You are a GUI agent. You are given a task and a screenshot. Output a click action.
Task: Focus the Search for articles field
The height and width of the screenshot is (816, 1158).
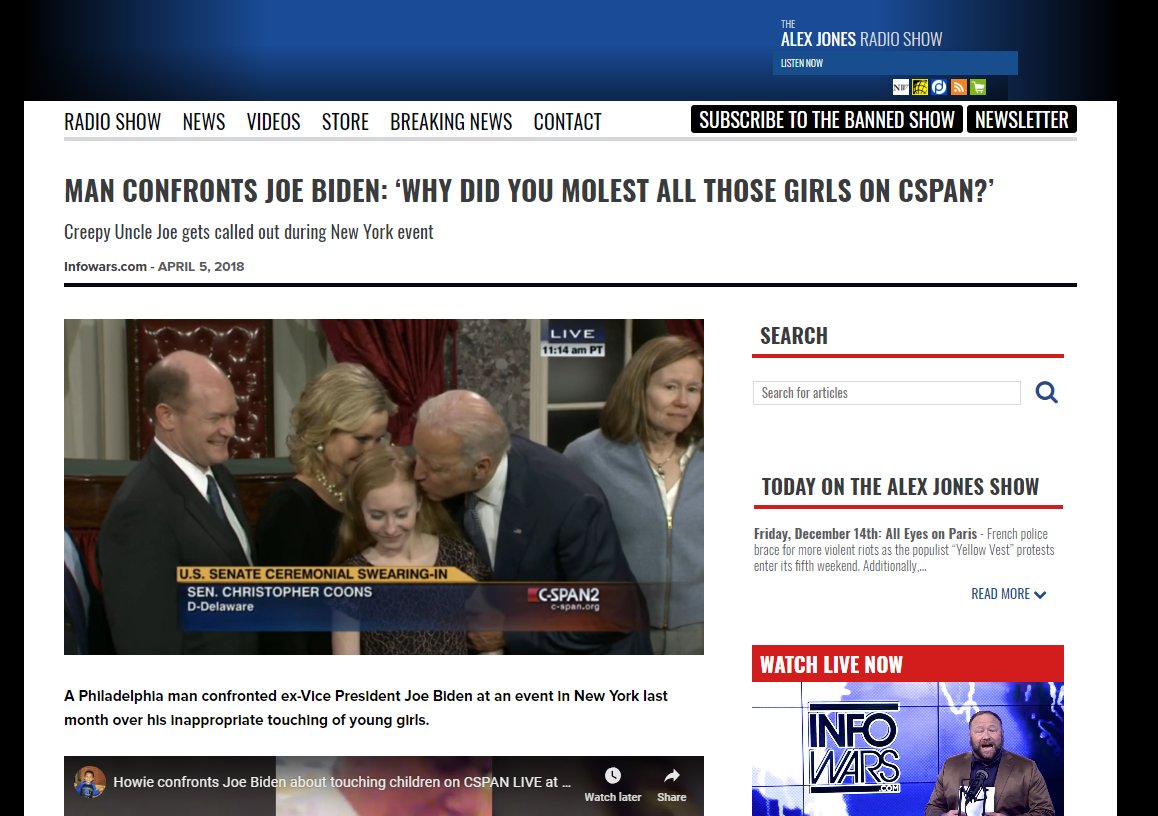click(x=886, y=393)
